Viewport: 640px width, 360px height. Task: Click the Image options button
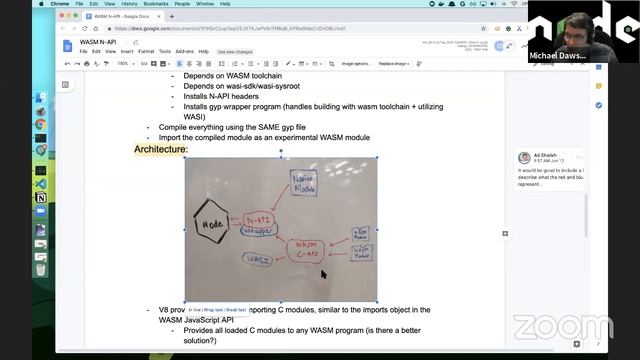(x=356, y=64)
